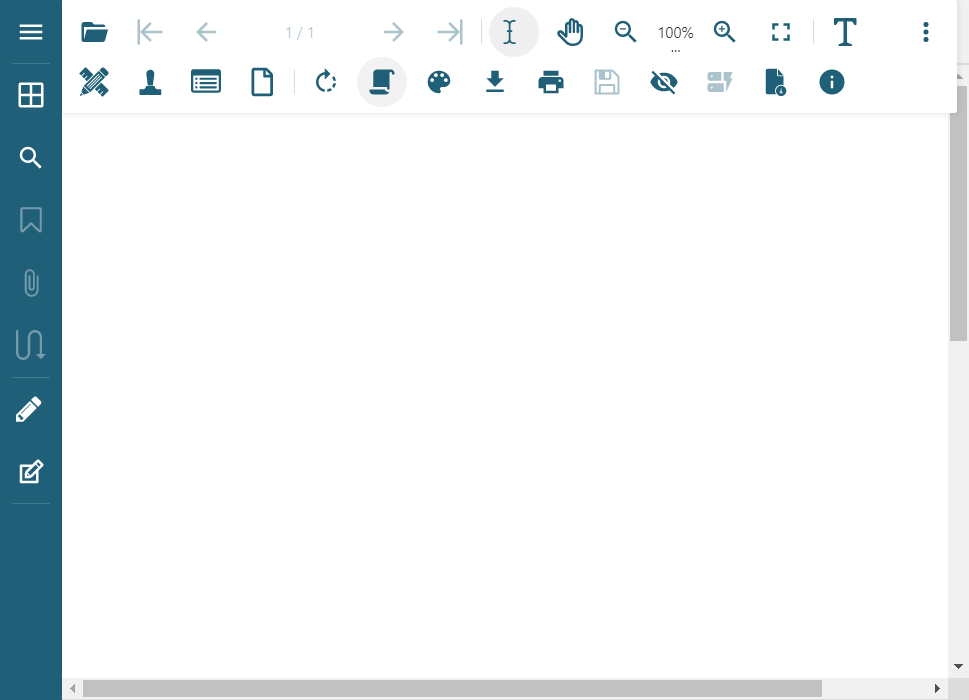The height and width of the screenshot is (700, 969).
Task: Click the save floppy disk icon
Action: (607, 82)
